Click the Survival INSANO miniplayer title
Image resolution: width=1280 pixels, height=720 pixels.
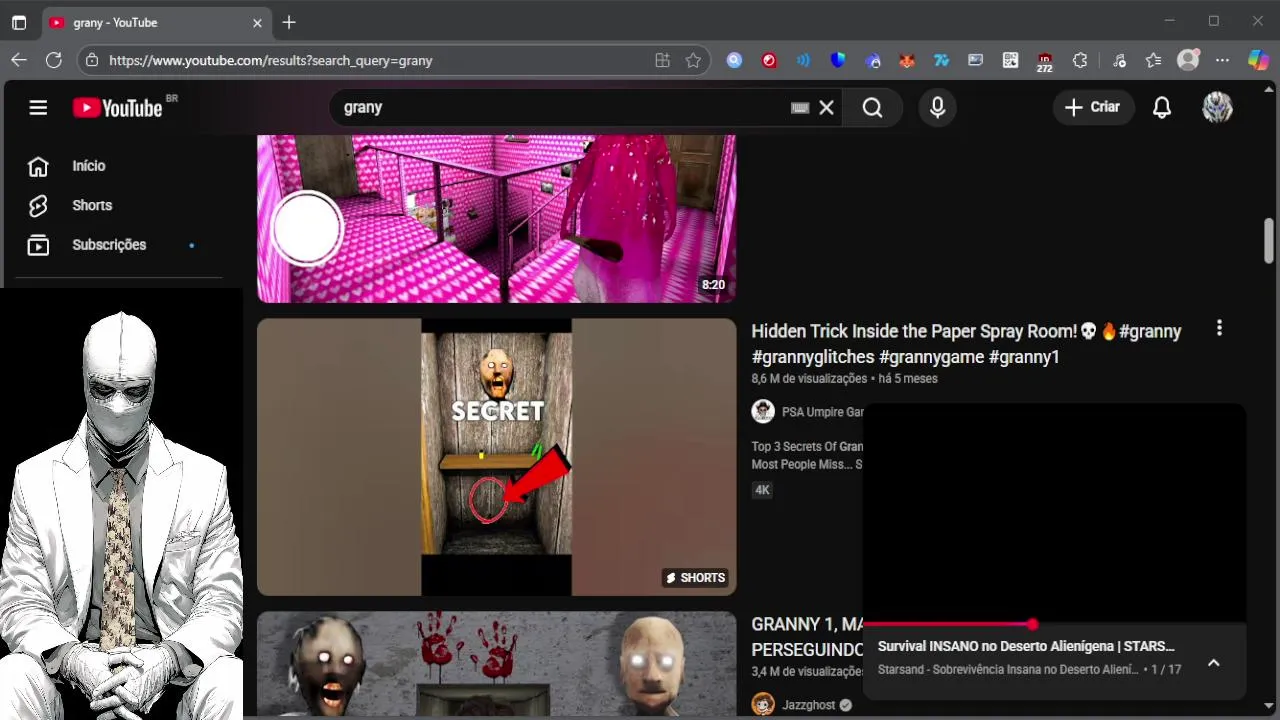pyautogui.click(x=1026, y=646)
